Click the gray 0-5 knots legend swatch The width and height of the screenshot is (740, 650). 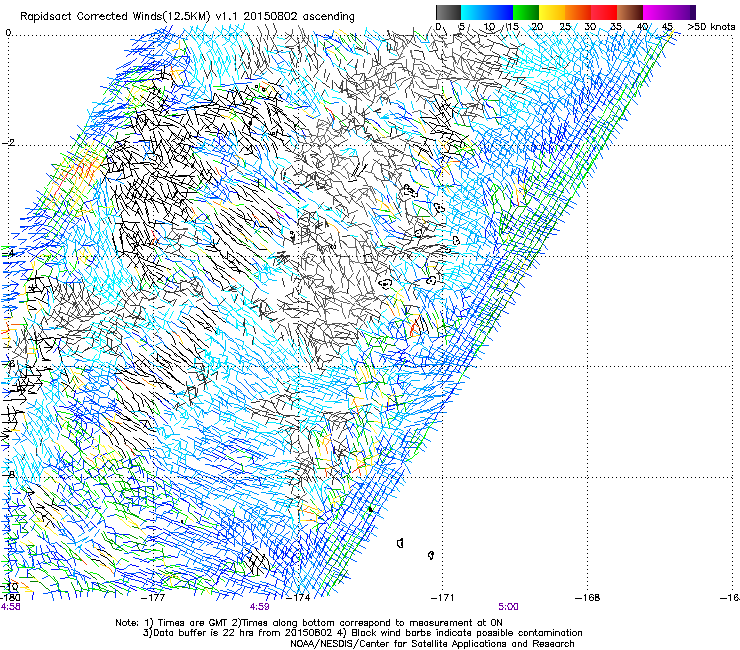448,12
